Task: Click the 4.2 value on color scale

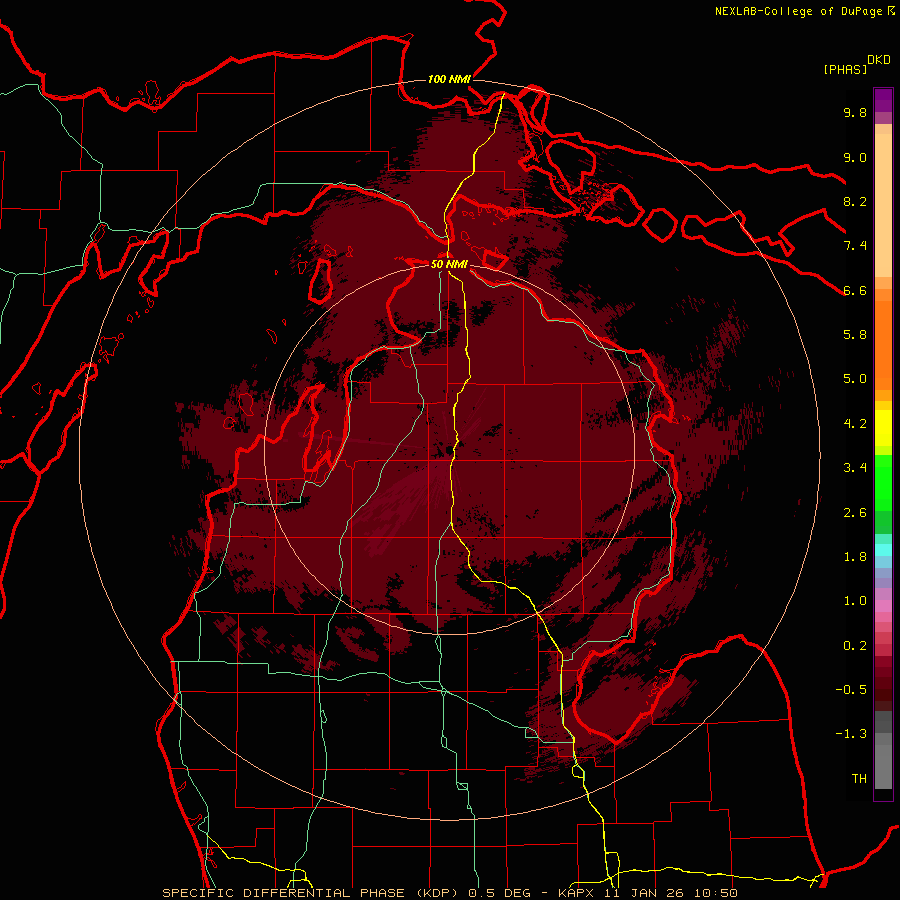Action: (x=855, y=424)
